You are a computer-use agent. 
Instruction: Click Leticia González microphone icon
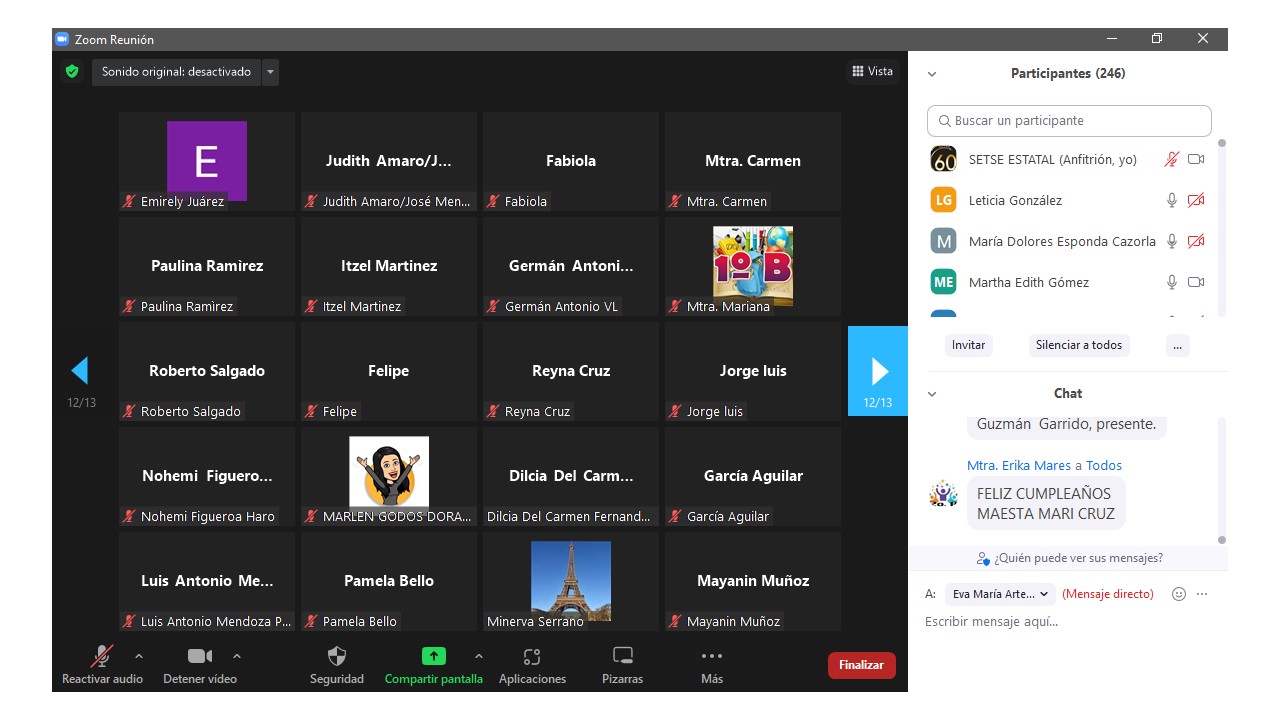(x=1172, y=200)
